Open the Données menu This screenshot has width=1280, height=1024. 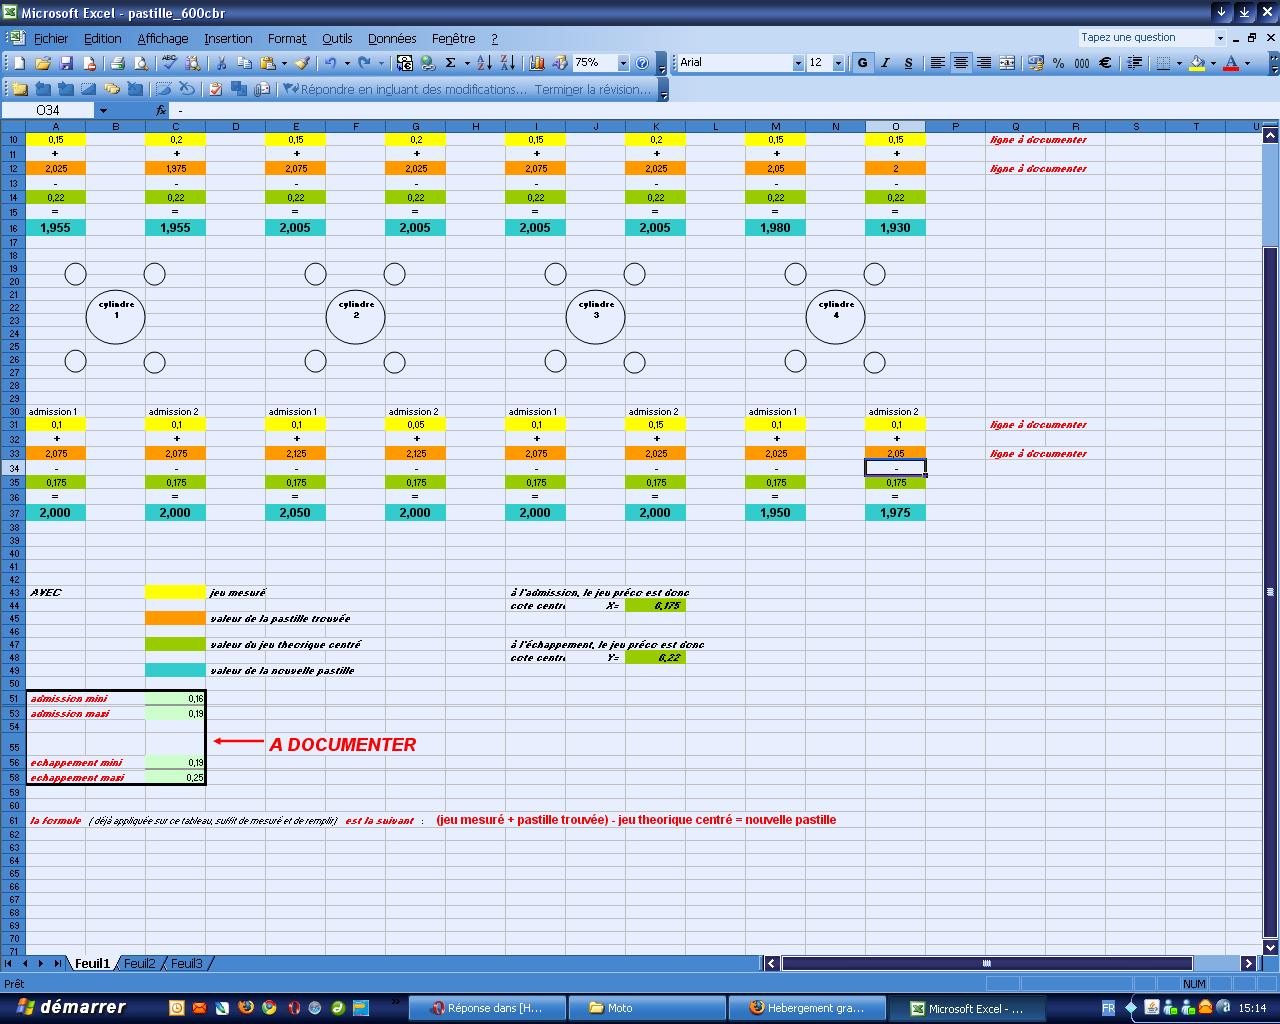point(391,38)
